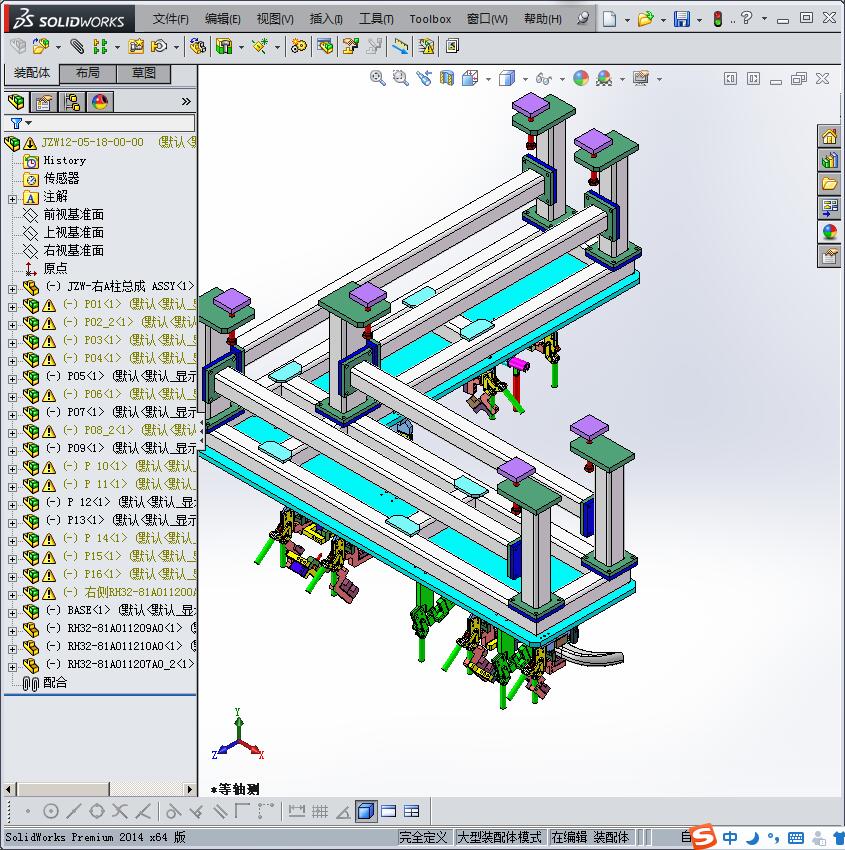Open SolidWorks Resources home icon in the task pane
Image resolution: width=845 pixels, height=850 pixels.
829,136
